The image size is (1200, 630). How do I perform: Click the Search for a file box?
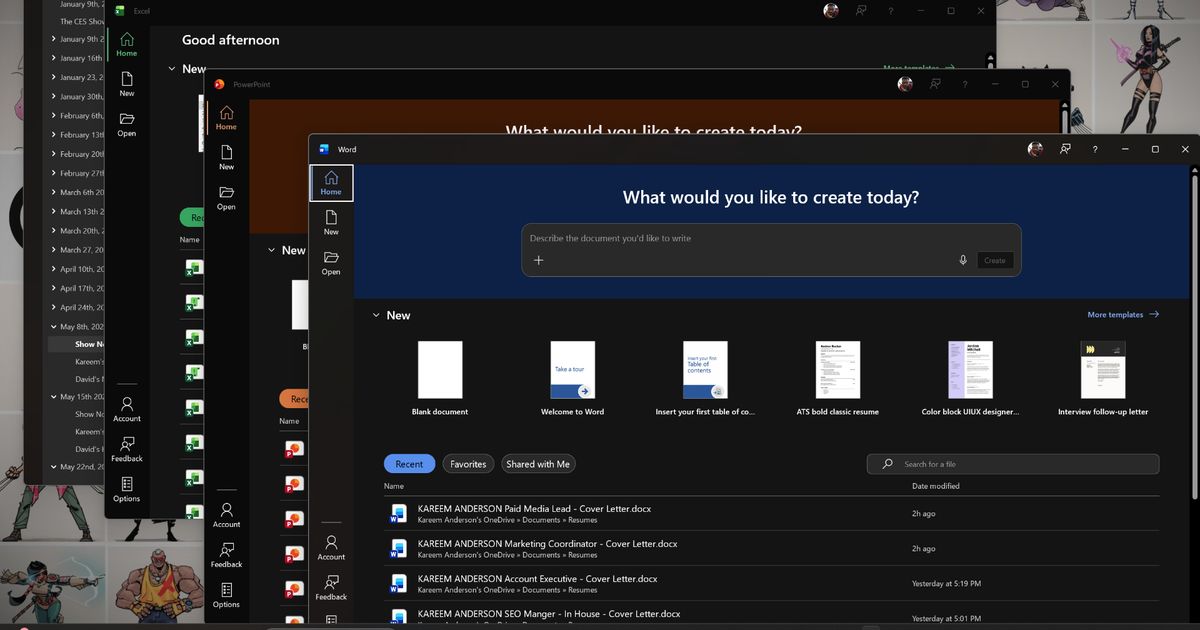[x=1013, y=464]
